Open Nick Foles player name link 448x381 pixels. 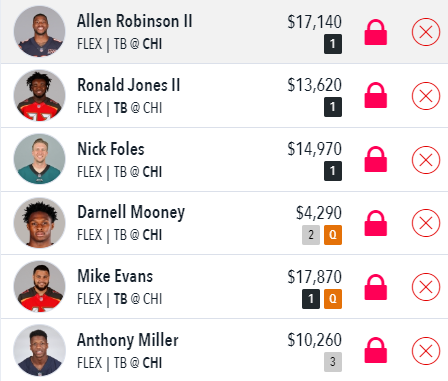point(111,149)
